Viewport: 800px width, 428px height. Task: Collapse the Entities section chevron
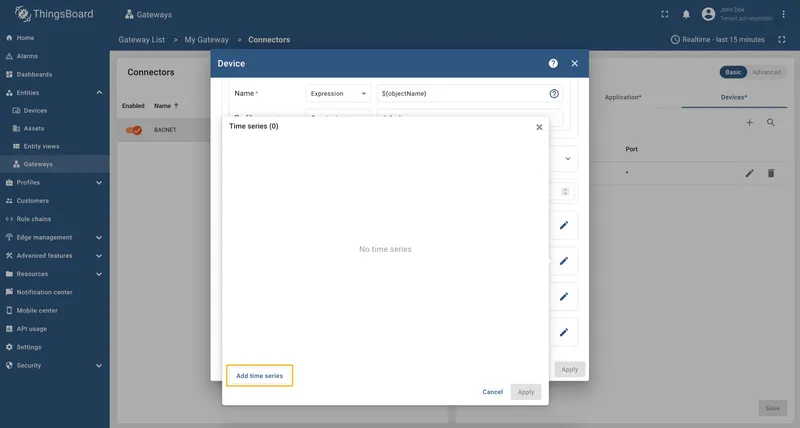(x=99, y=92)
